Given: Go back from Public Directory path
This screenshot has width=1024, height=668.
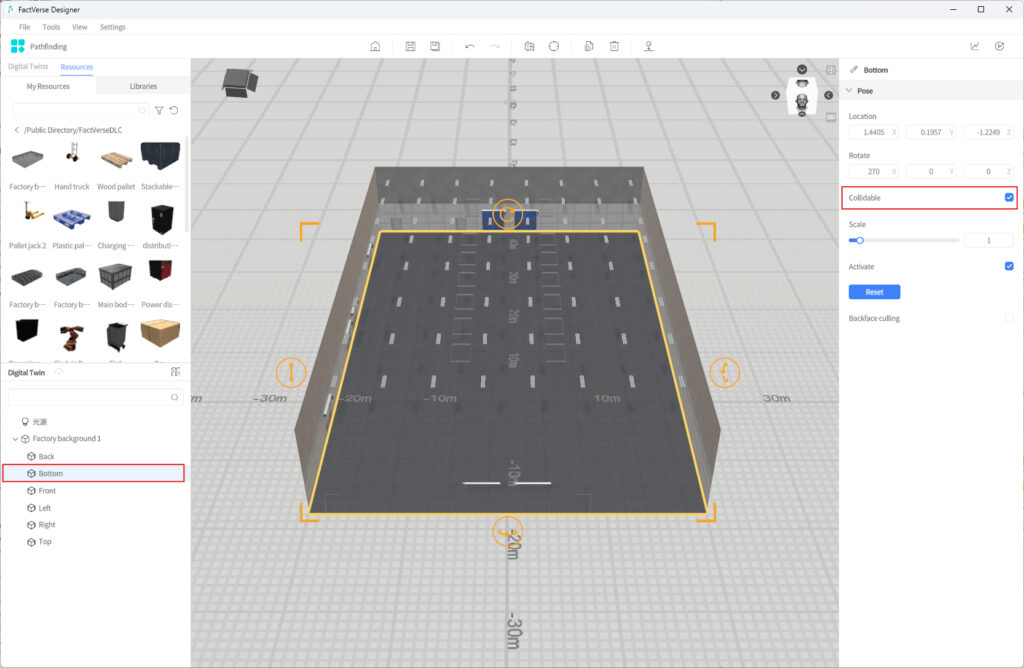Looking at the screenshot, I should (x=16, y=130).
